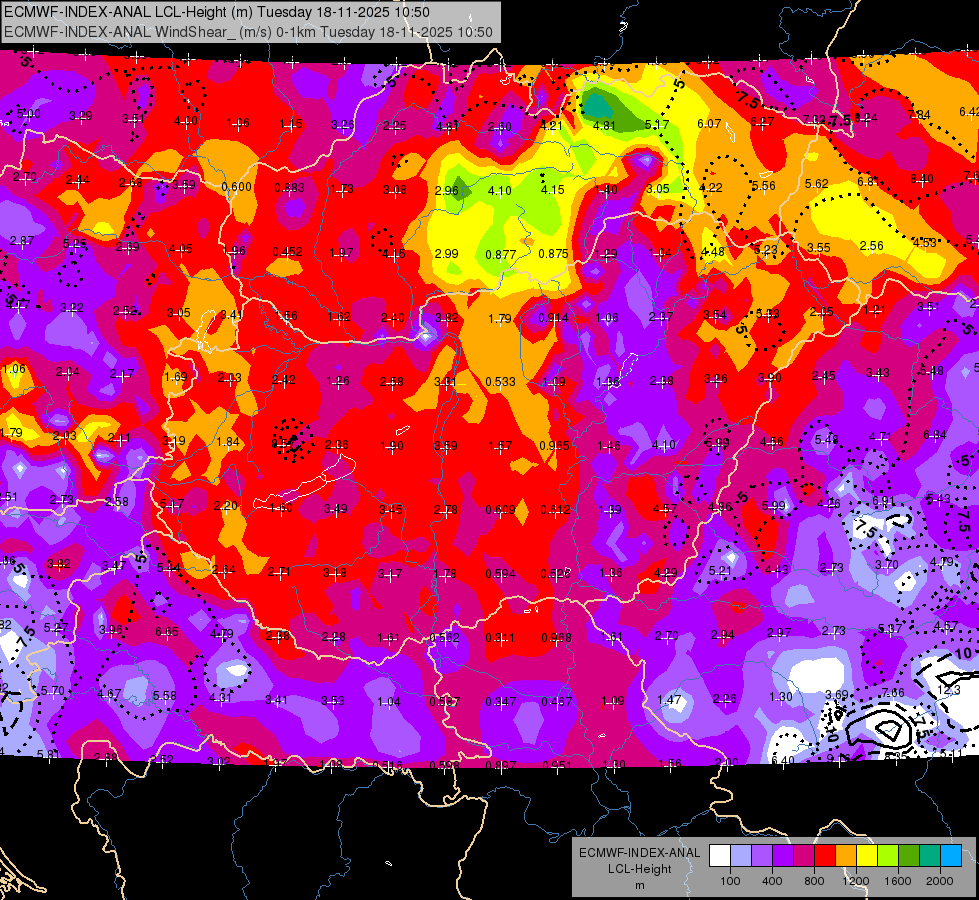Select the value 6.65

click(167, 632)
